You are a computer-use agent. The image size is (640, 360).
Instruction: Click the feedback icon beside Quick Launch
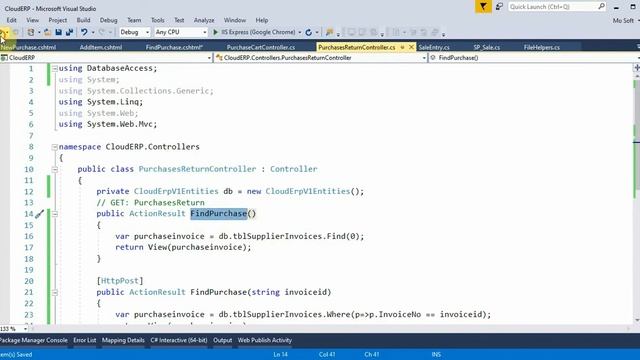coord(499,7)
